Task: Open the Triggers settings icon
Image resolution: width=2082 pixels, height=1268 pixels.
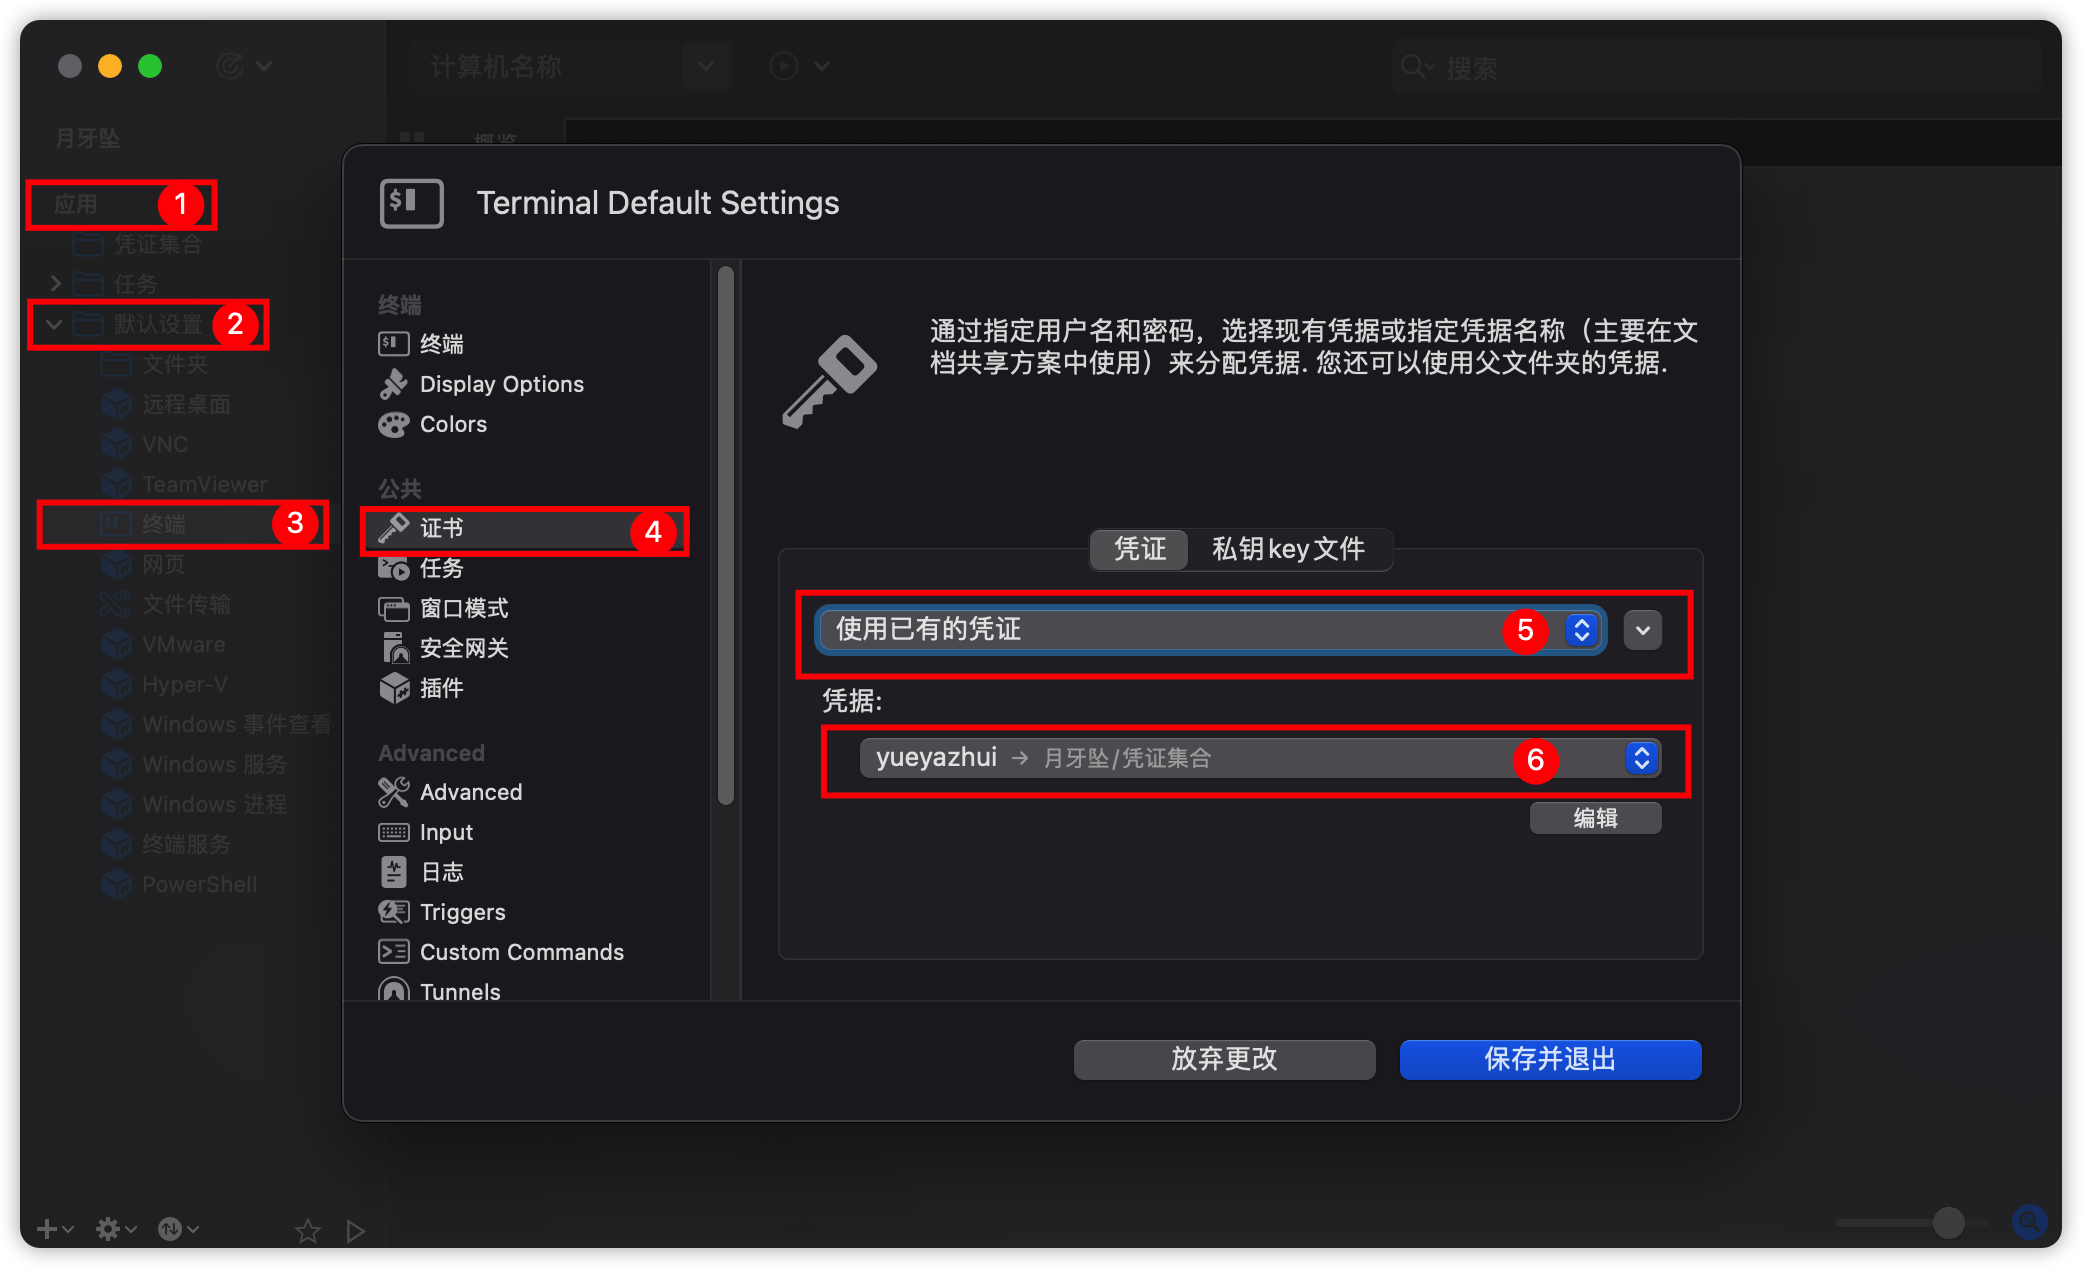Action: [393, 912]
